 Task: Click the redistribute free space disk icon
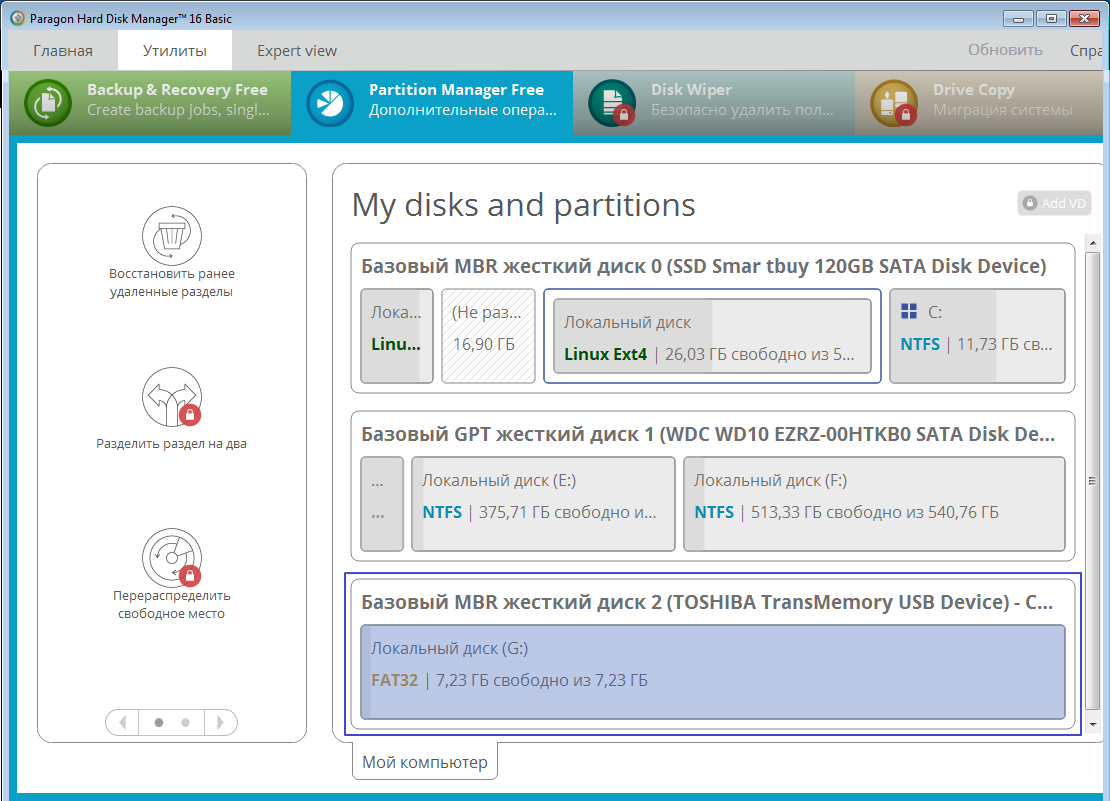171,558
